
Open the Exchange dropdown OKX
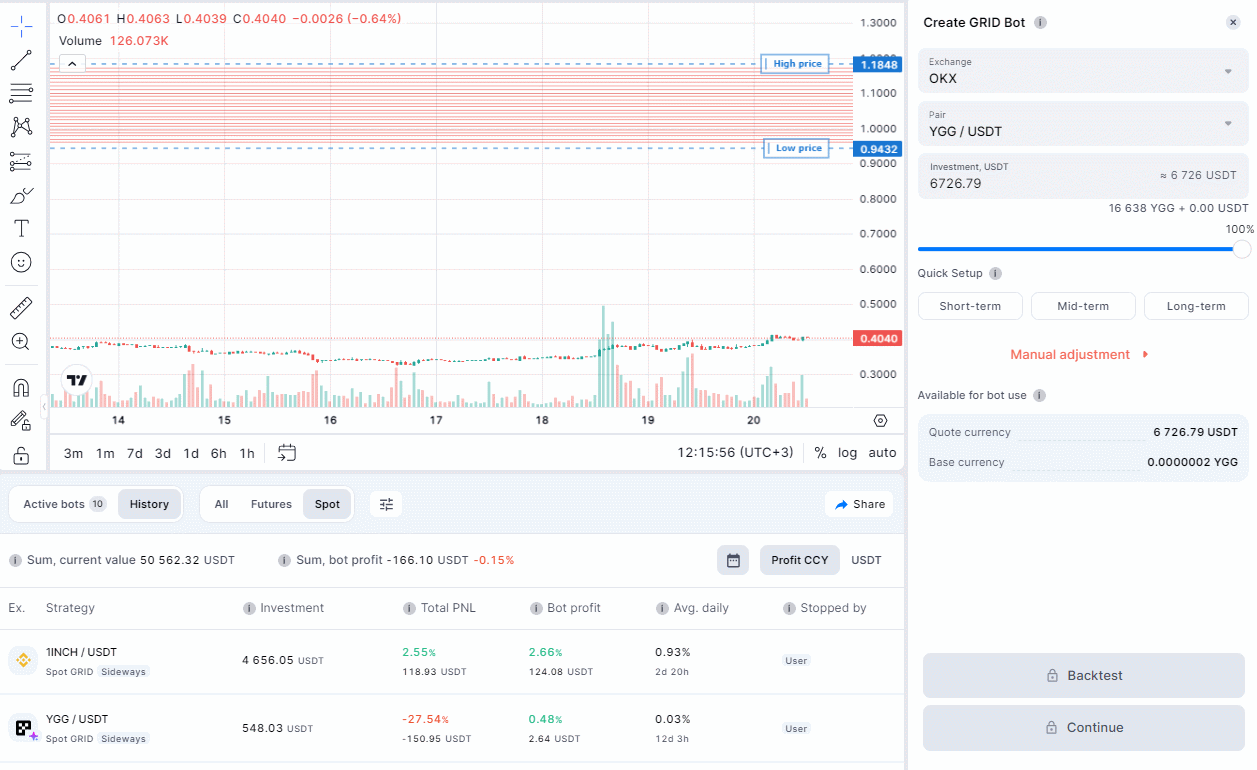1083,70
